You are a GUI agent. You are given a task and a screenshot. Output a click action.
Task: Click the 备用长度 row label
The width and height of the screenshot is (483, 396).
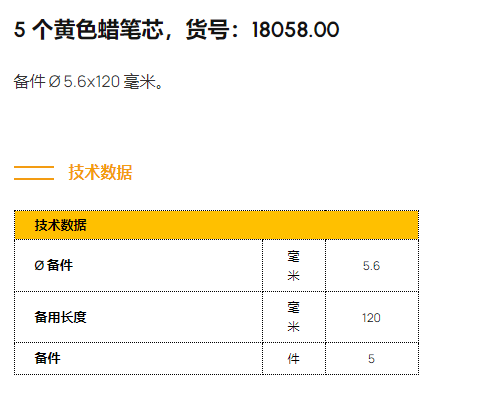coord(60,317)
